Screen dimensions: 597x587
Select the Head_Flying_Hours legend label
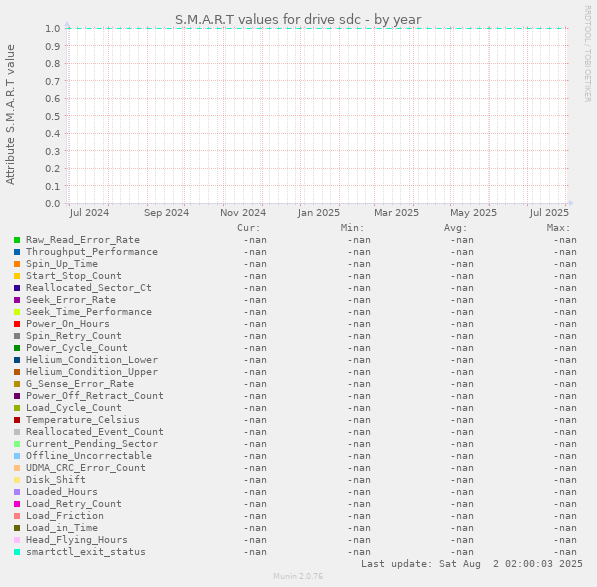pyautogui.click(x=77, y=540)
